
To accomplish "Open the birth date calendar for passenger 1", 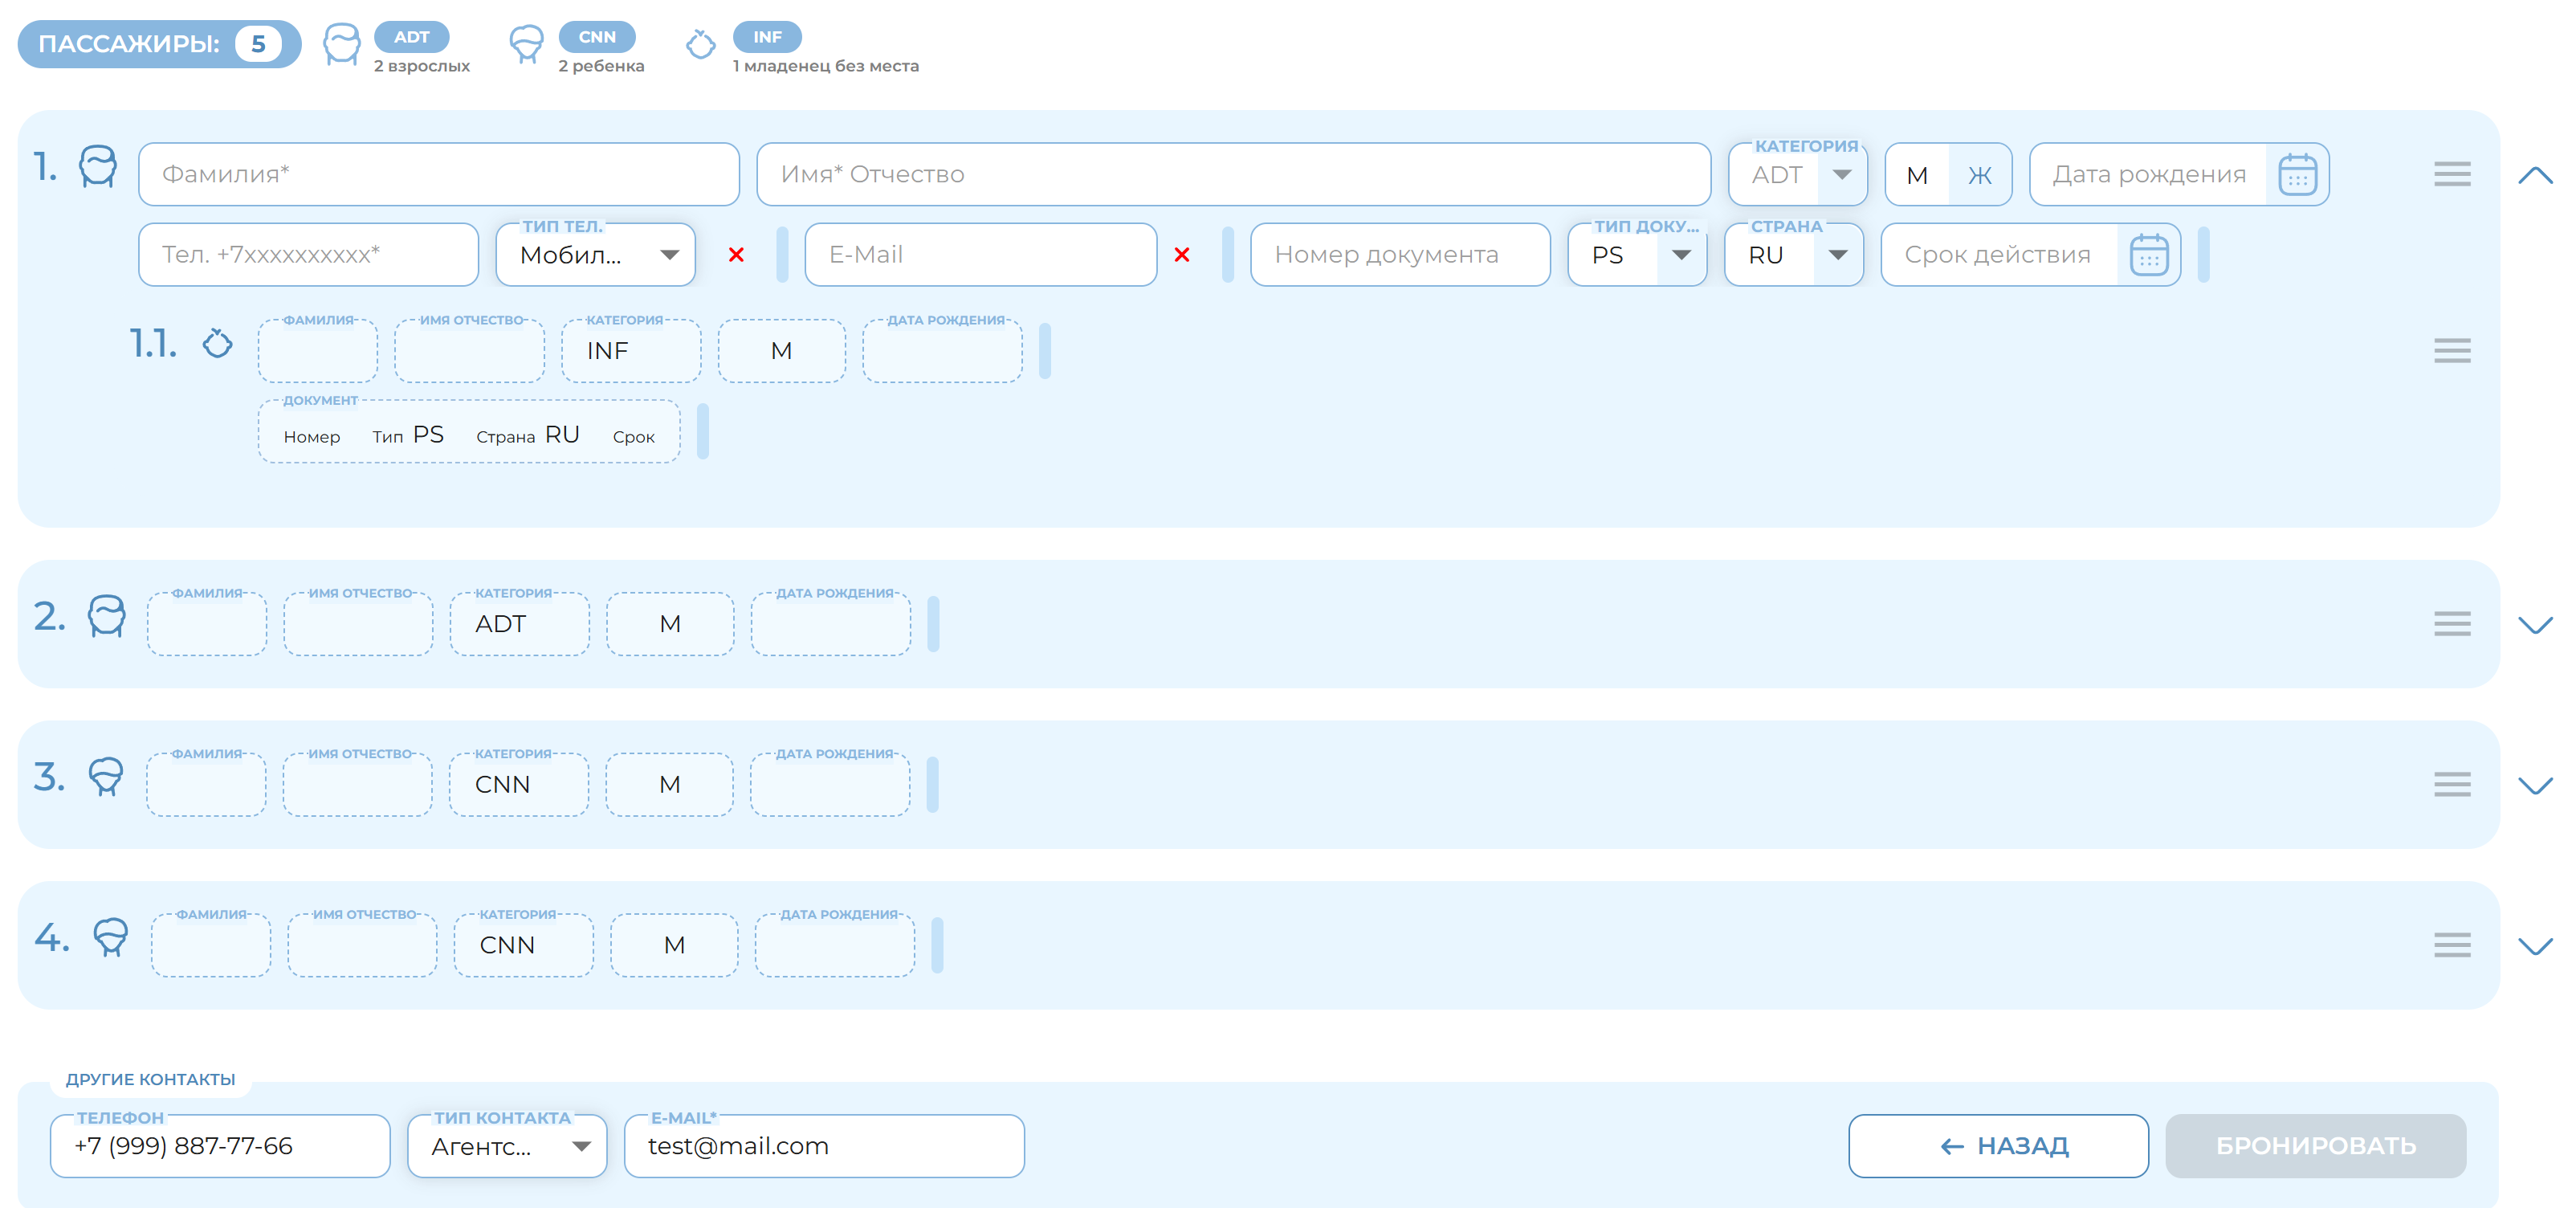I will [x=2296, y=174].
